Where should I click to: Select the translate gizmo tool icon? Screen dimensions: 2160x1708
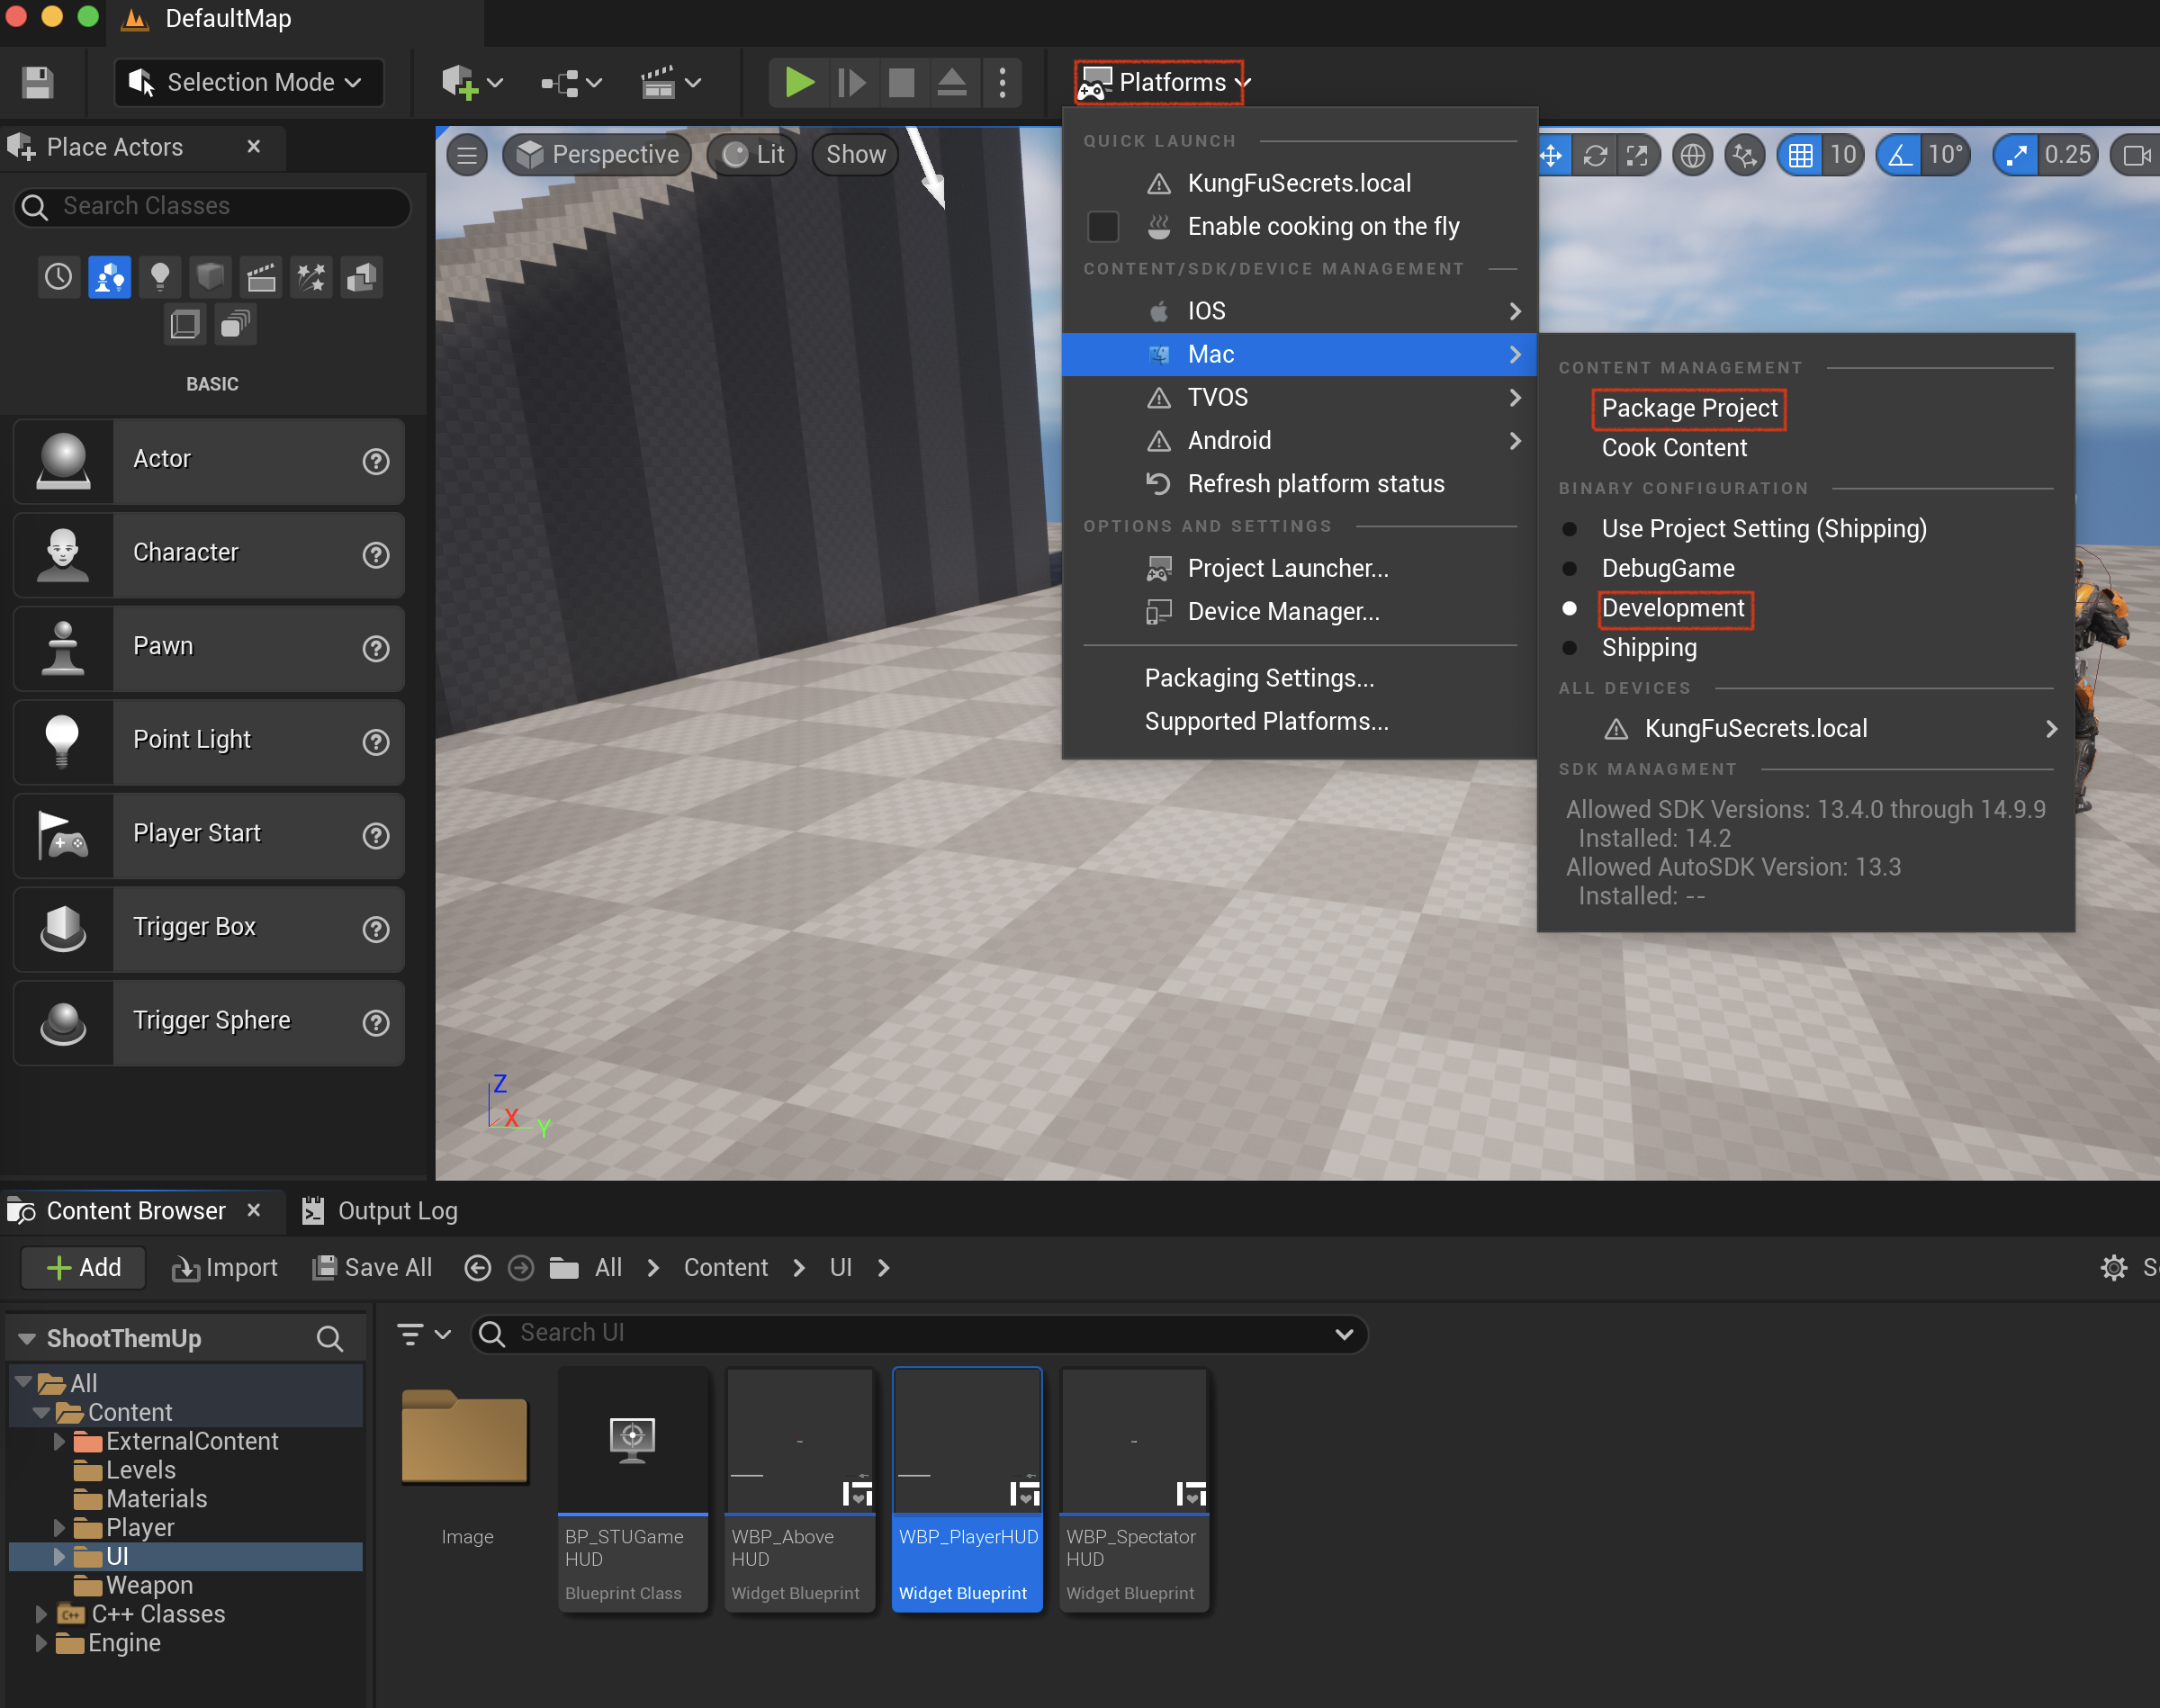tap(1552, 155)
